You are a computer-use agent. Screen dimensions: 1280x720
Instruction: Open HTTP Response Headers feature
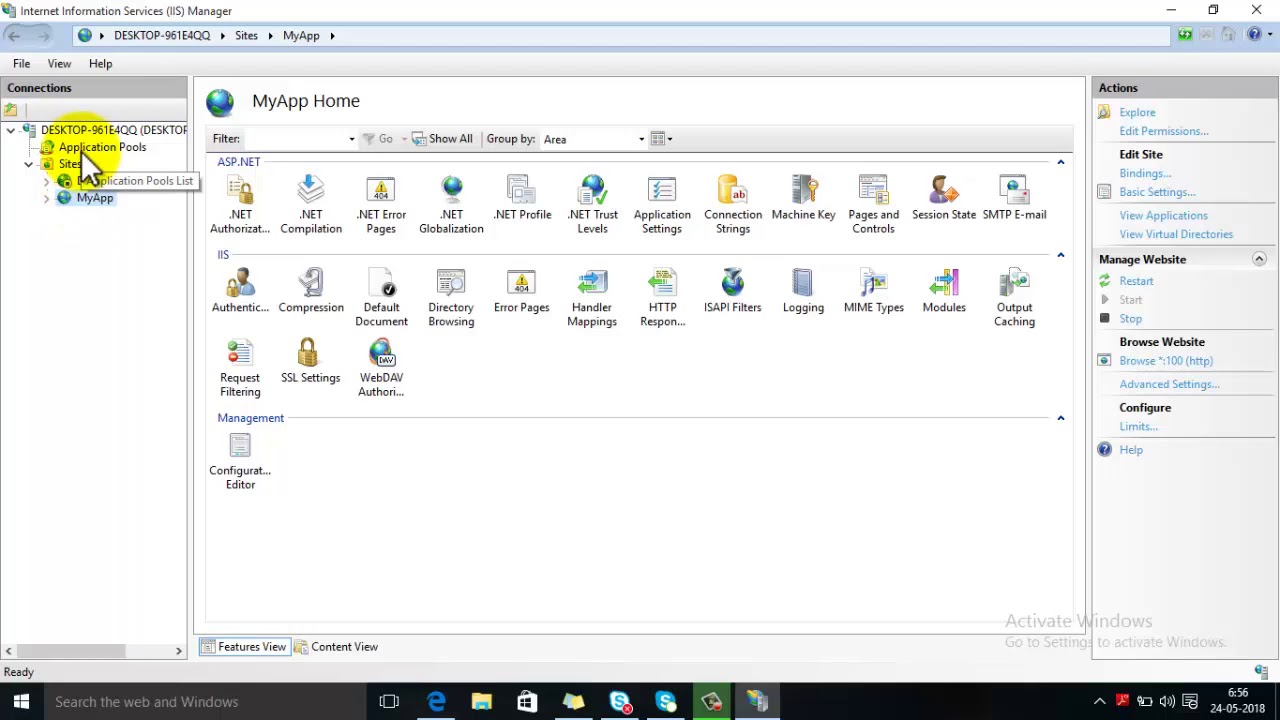(662, 298)
